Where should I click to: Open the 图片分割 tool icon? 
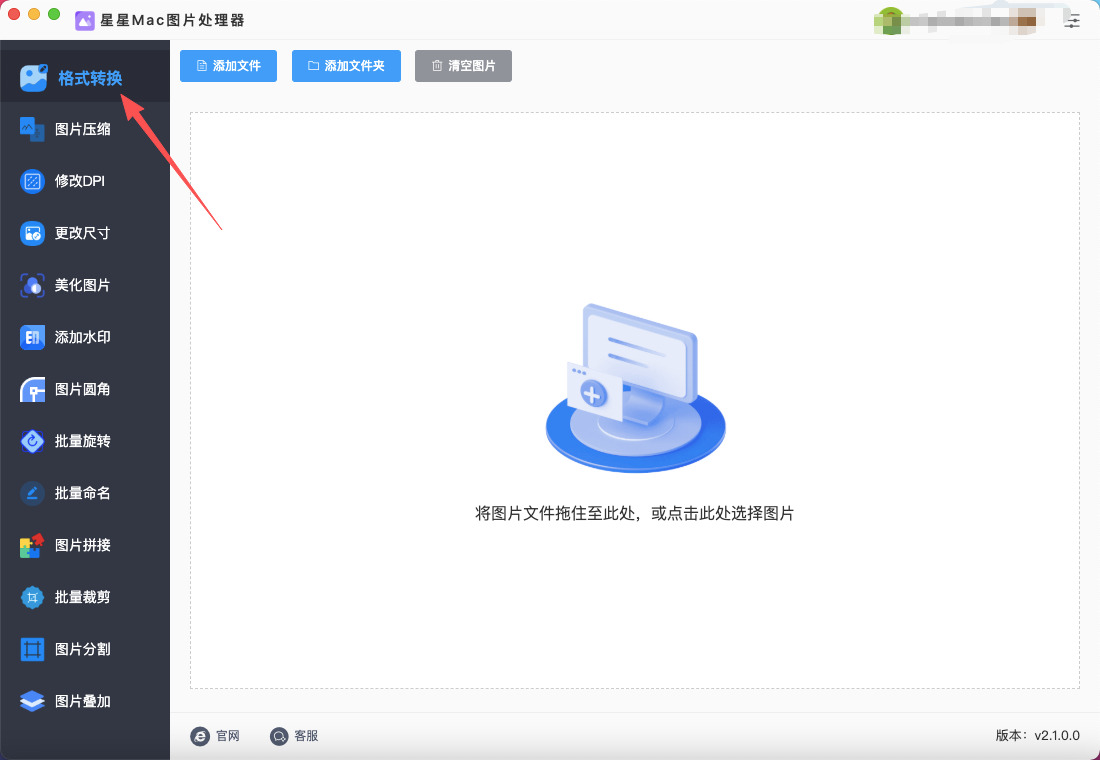[32, 649]
